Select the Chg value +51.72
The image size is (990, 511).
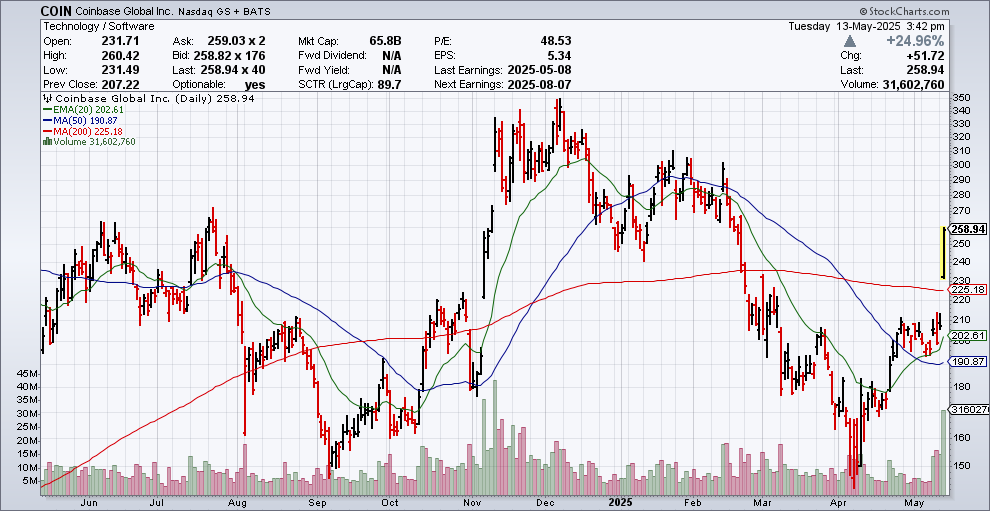928,56
